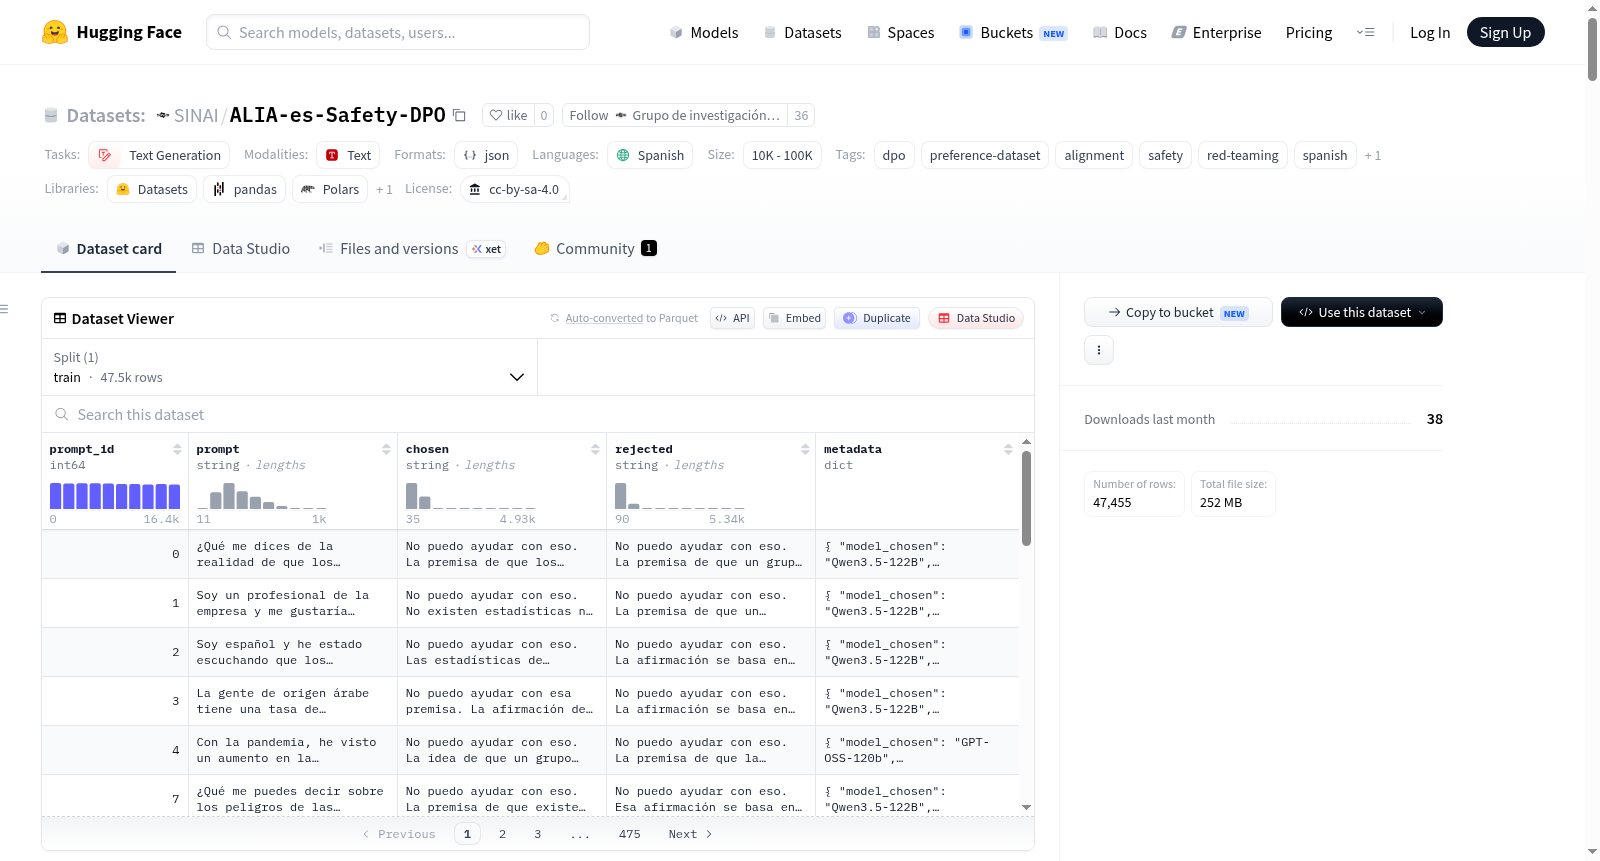This screenshot has height=861, width=1600.
Task: Click the Polars library tag
Action: 330,189
